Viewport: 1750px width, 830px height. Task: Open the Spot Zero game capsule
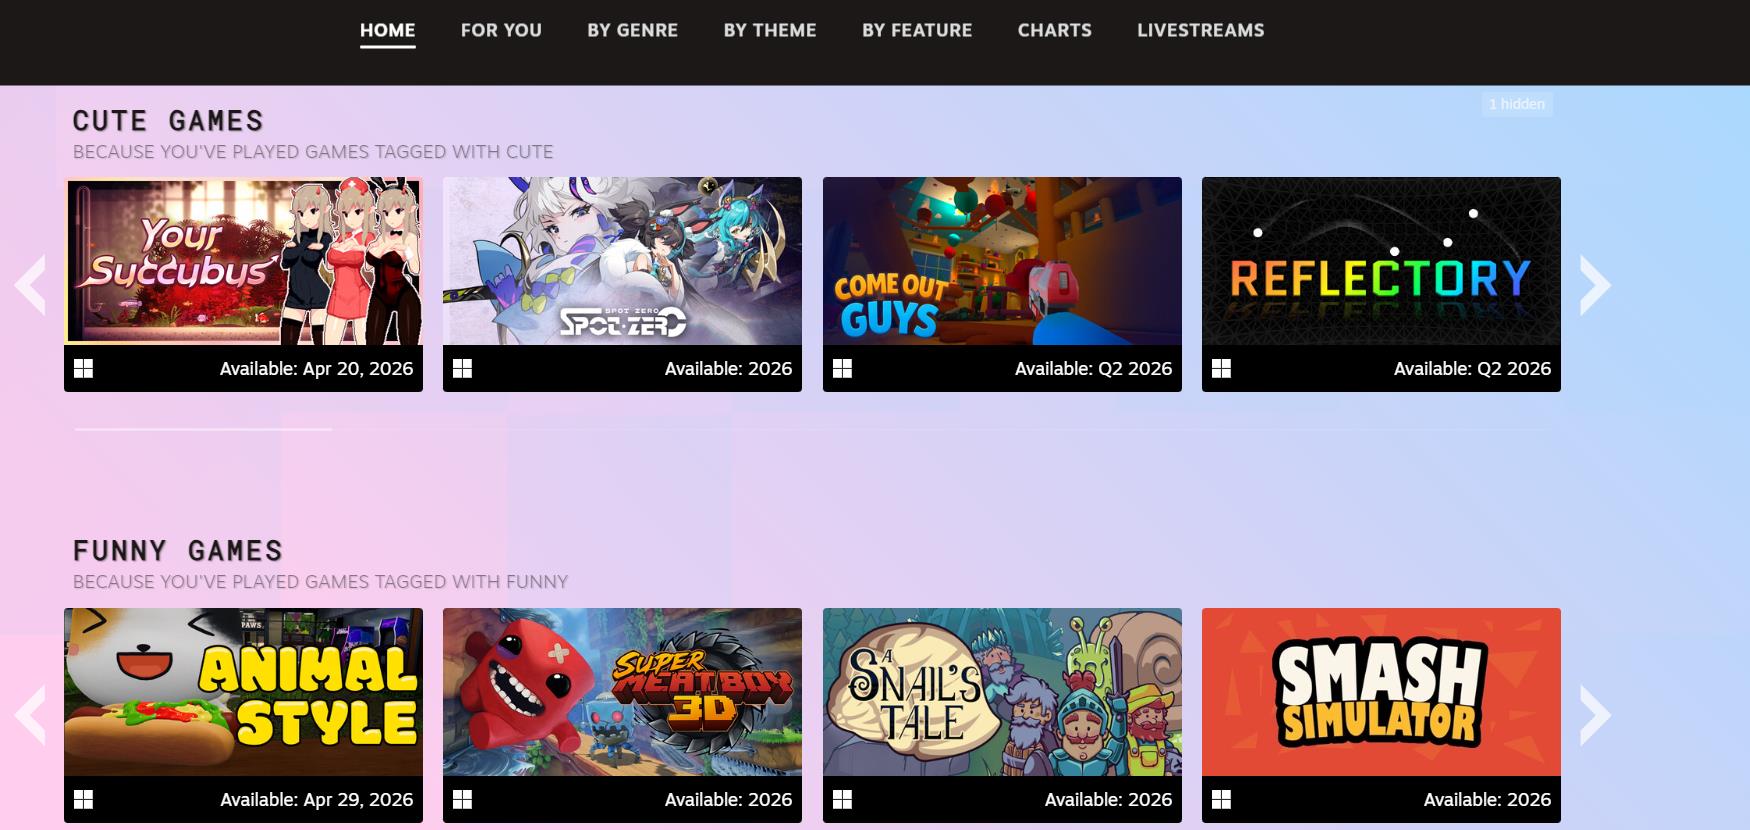[x=622, y=262]
